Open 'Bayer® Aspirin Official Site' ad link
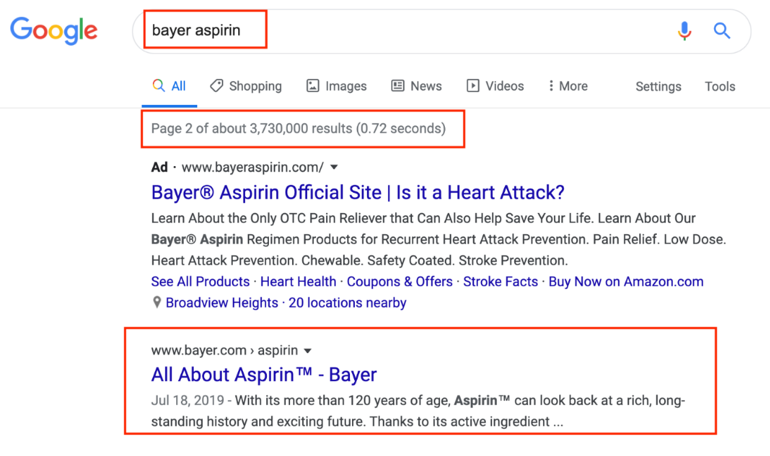 coord(358,192)
